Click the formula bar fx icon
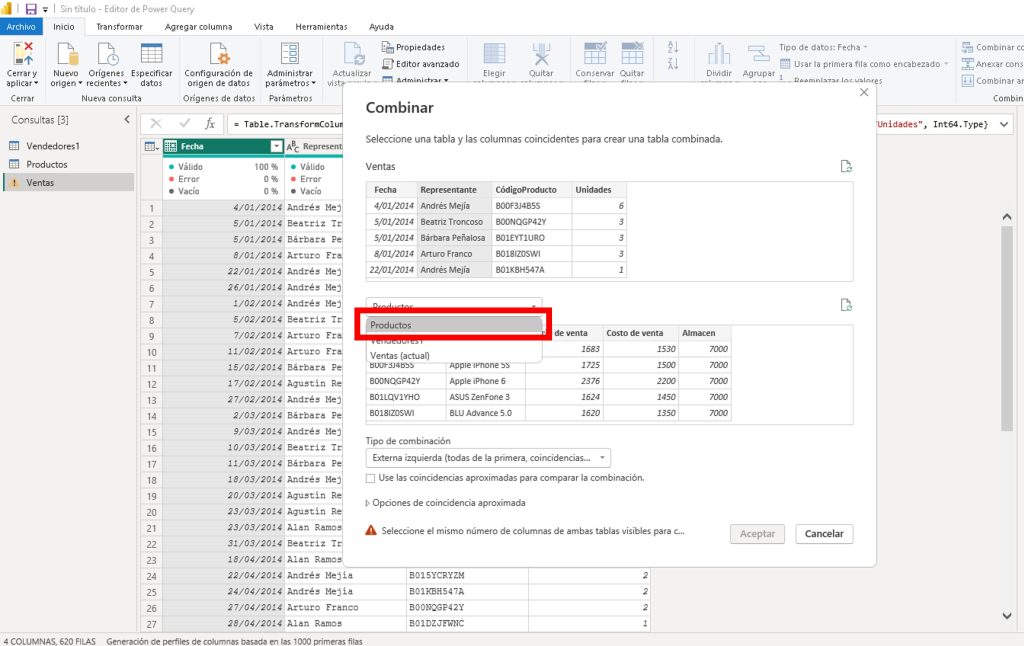This screenshot has height=646, width=1024. click(x=210, y=123)
